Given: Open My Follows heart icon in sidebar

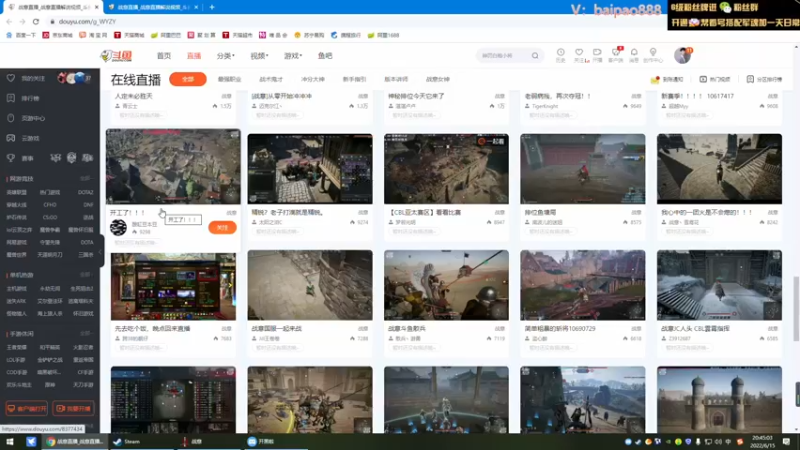Looking at the screenshot, I should pyautogui.click(x=11, y=78).
